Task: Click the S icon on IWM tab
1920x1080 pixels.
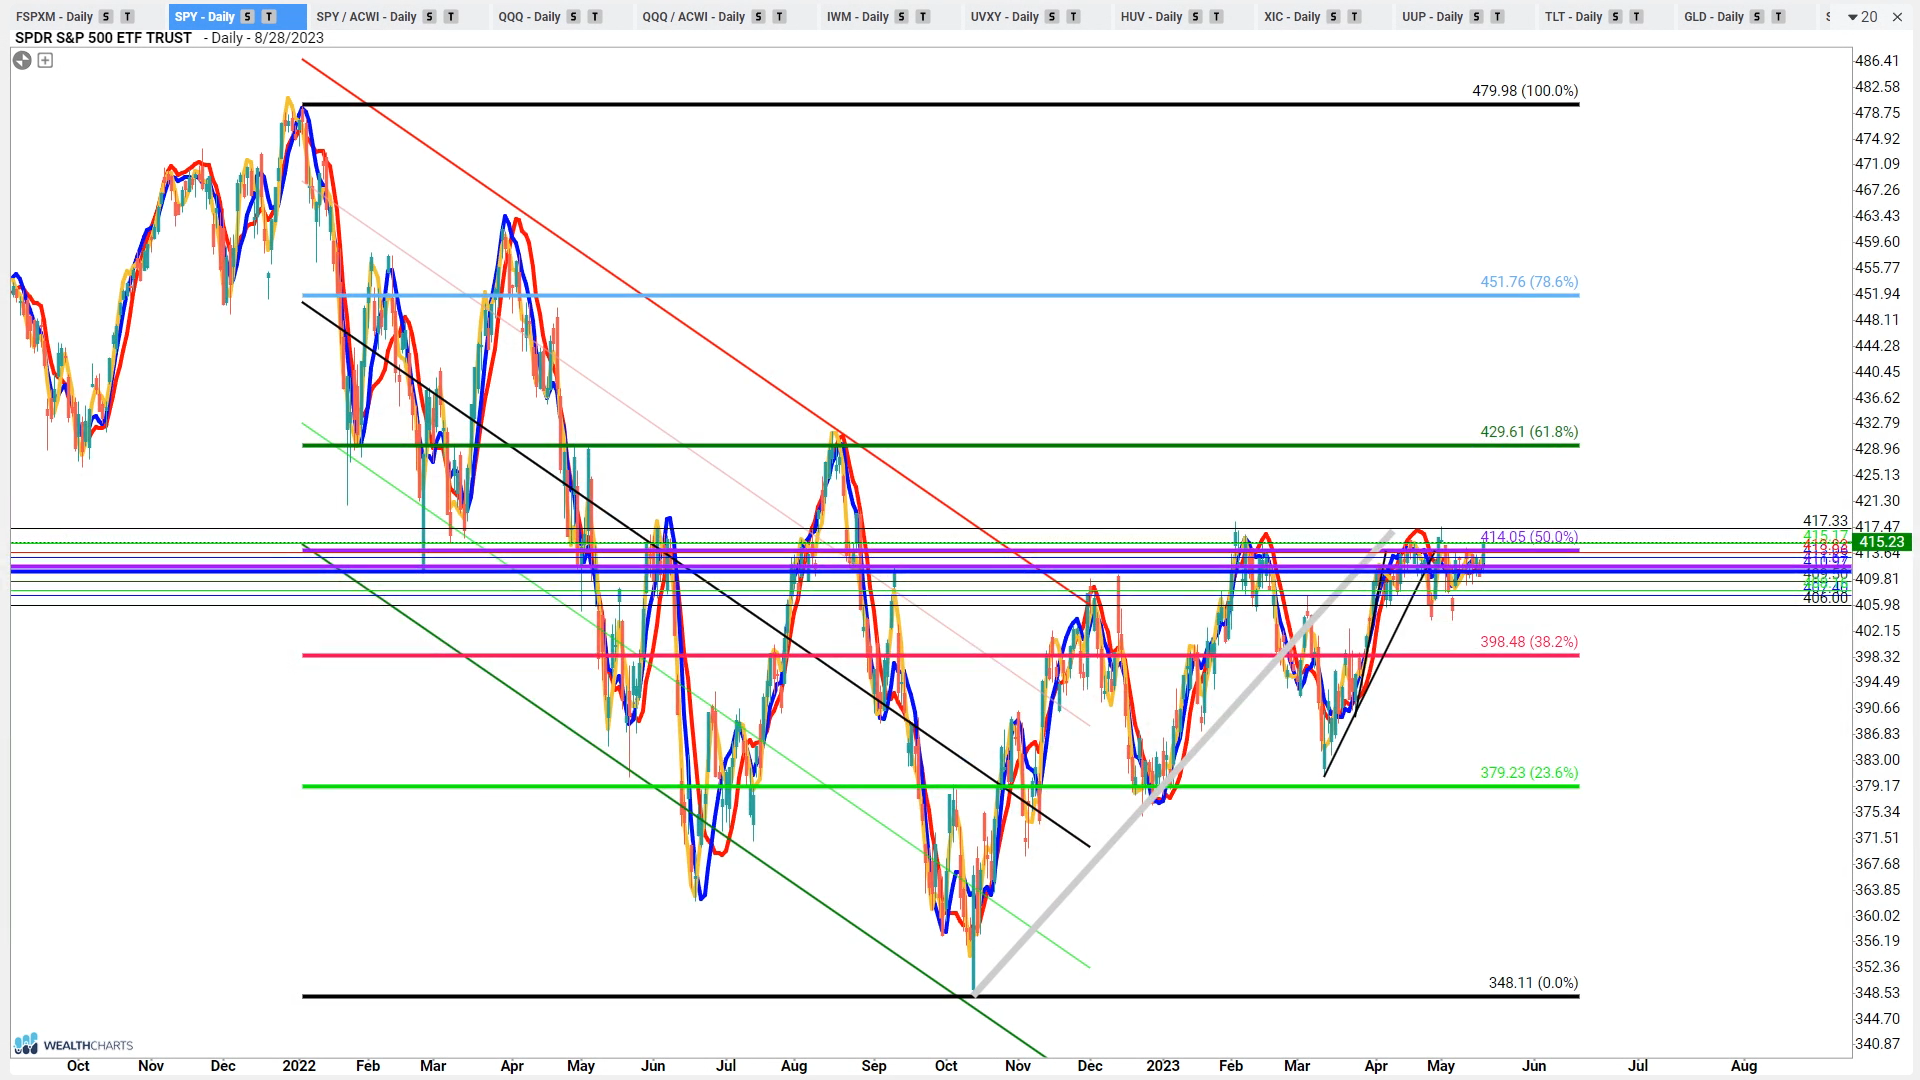Action: click(x=902, y=17)
